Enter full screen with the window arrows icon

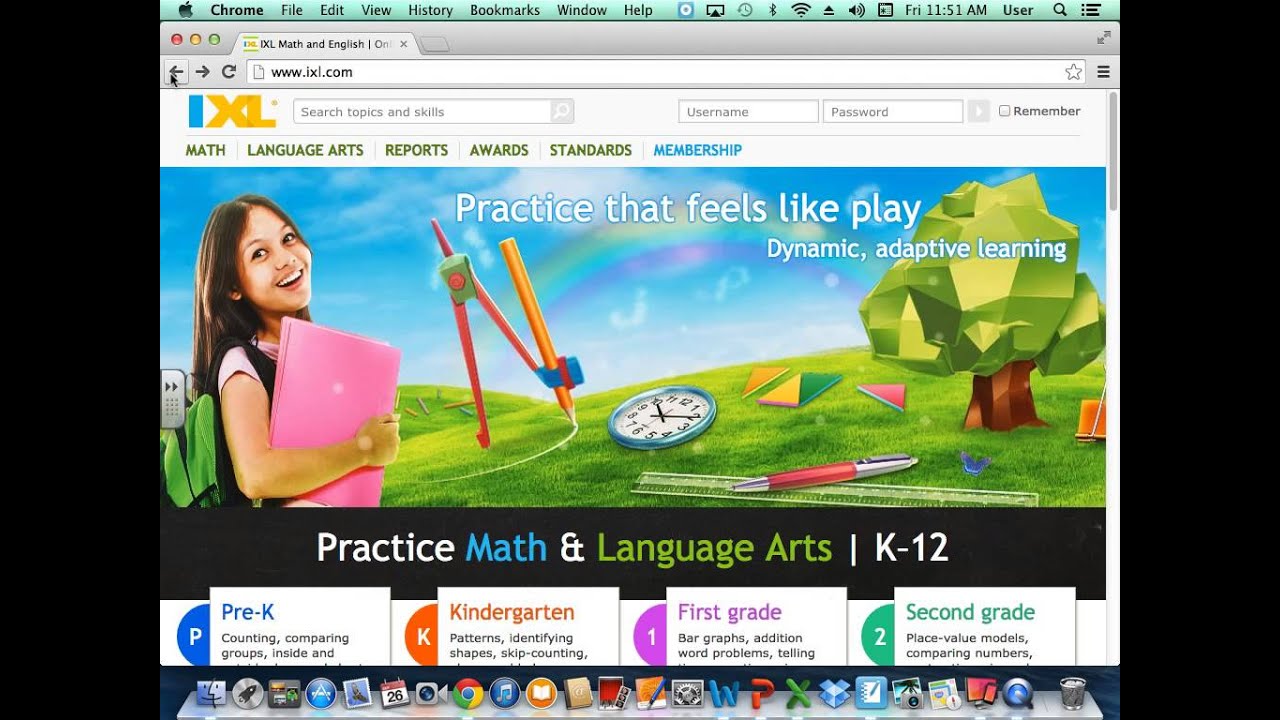pos(1103,37)
